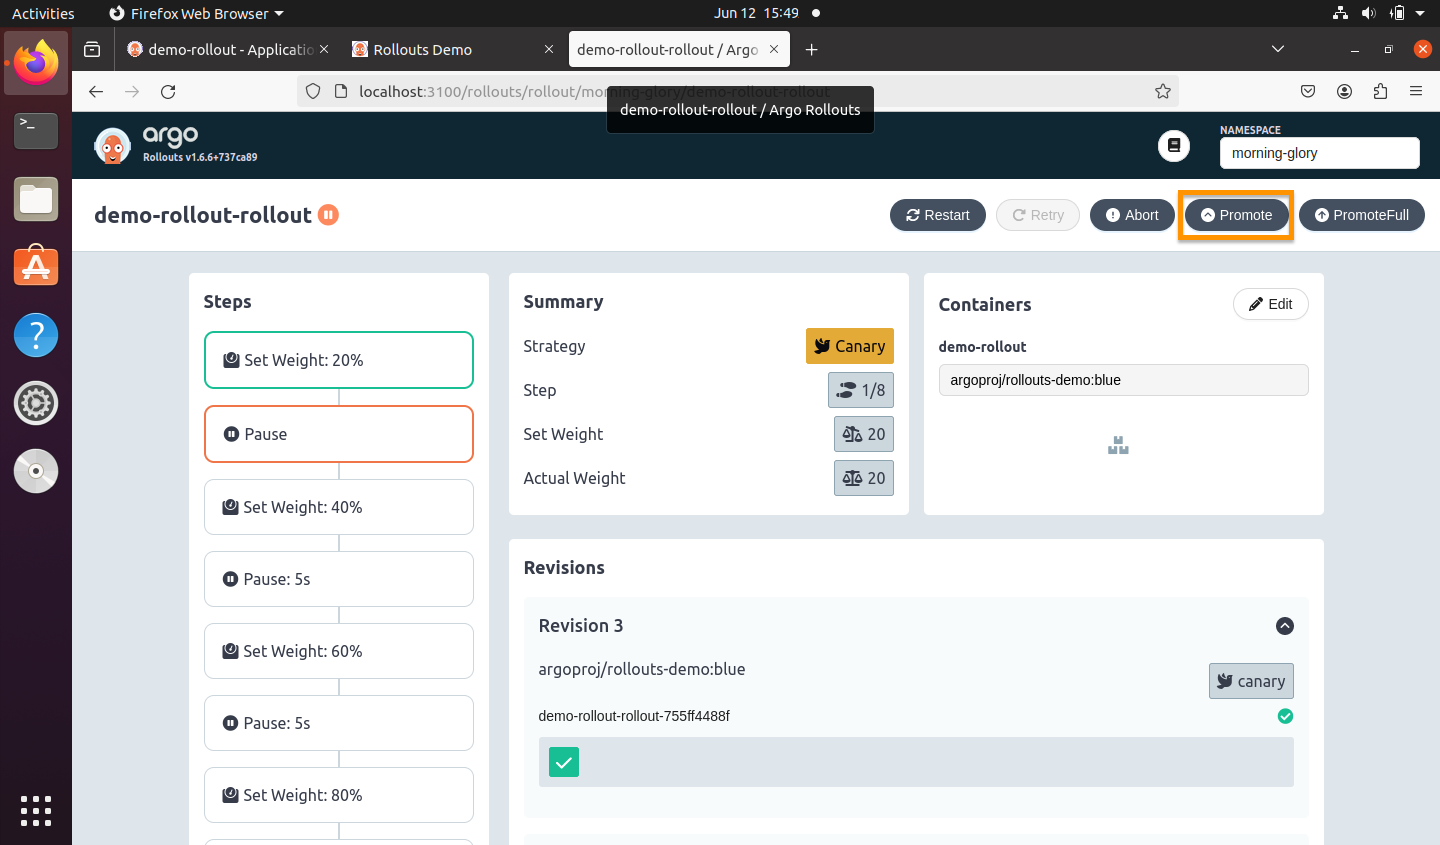The image size is (1440, 845).
Task: Click the green healthy status icon in Revision 3
Action: point(1285,716)
